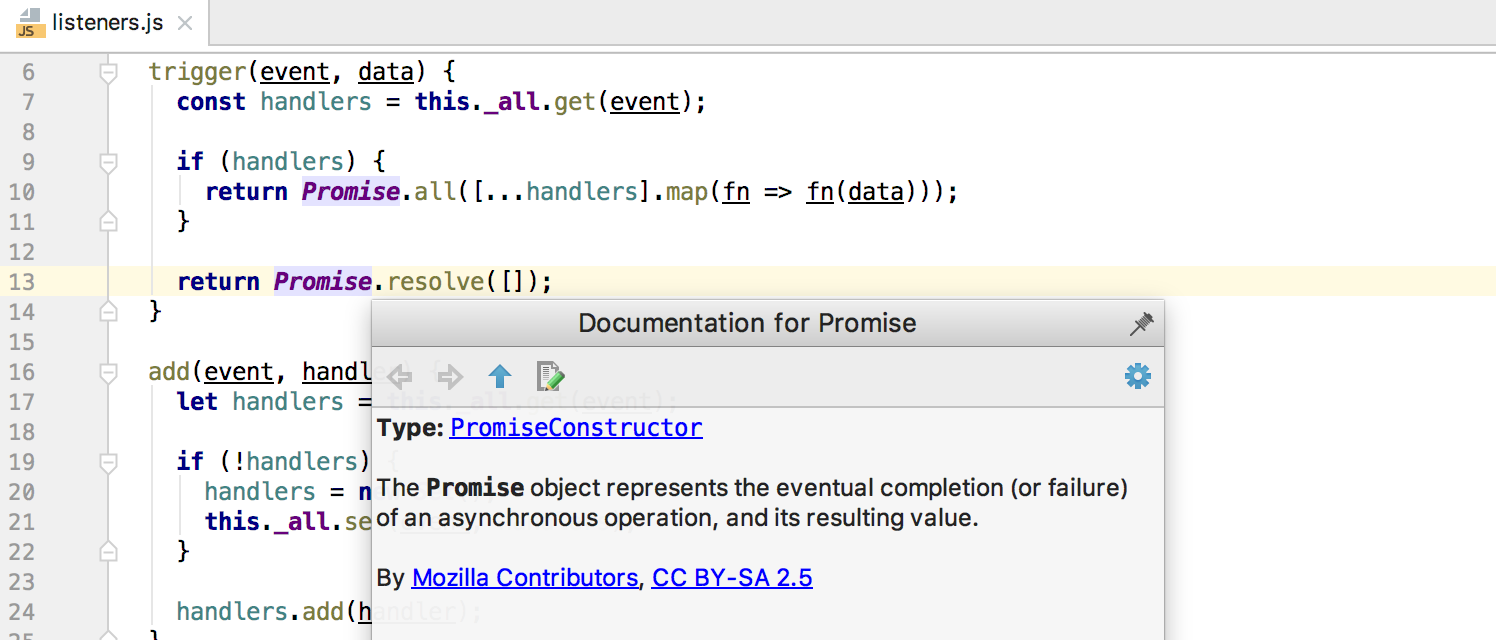The height and width of the screenshot is (640, 1496).
Task: Click the edit source icon
Action: (550, 377)
